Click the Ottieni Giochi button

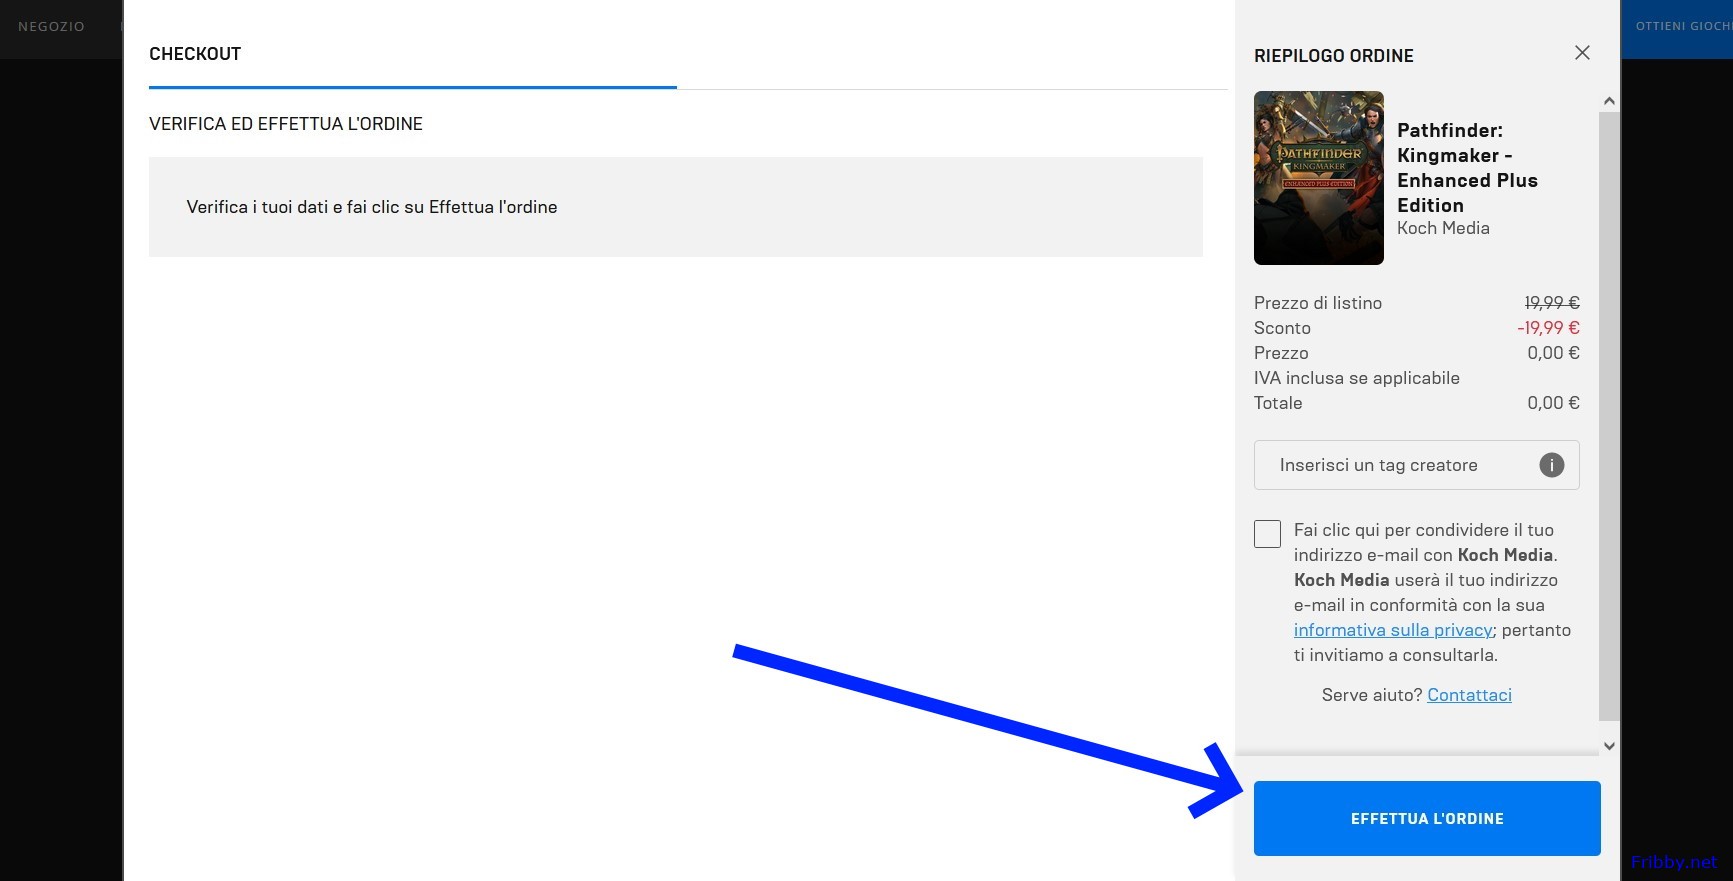1680,27
